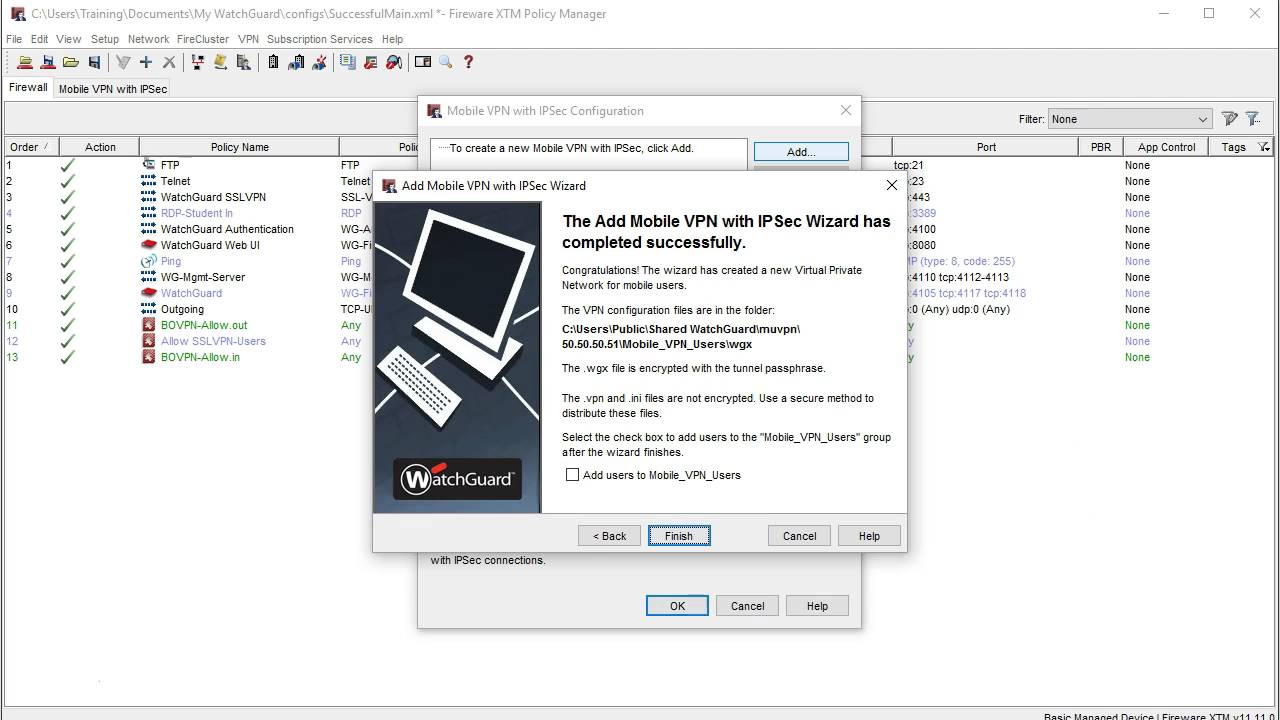Image resolution: width=1280 pixels, height=720 pixels.
Task: Click the network configuration toolbar icon
Action: point(198,62)
